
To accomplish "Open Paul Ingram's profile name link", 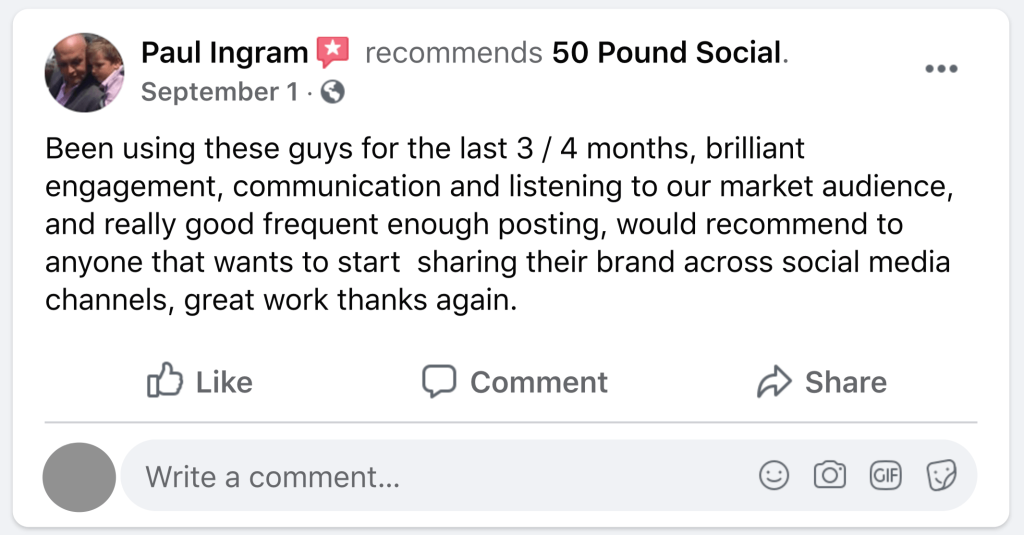I will 226,52.
